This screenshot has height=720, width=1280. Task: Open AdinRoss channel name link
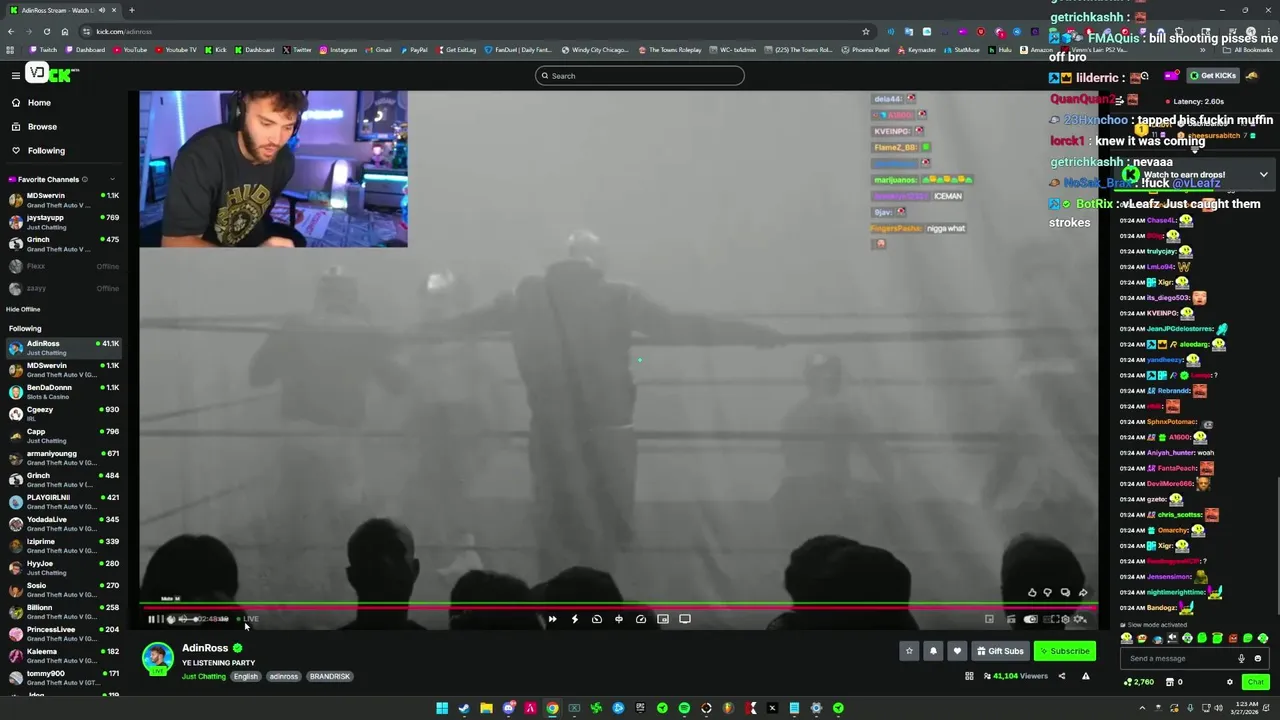click(205, 648)
